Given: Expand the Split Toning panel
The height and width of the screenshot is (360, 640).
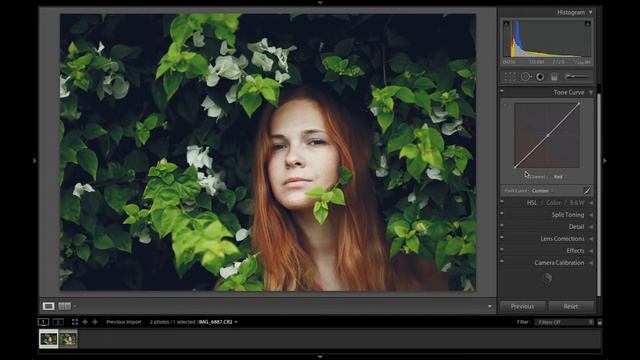Looking at the screenshot, I should (x=591, y=215).
